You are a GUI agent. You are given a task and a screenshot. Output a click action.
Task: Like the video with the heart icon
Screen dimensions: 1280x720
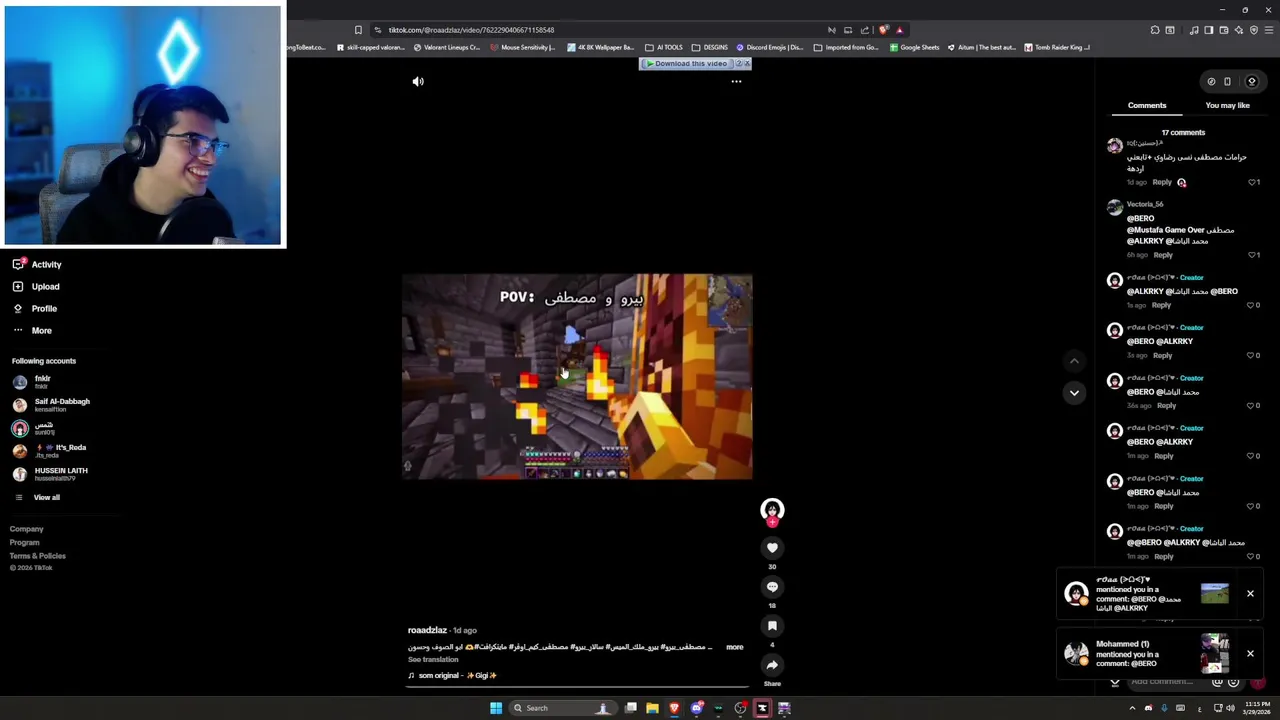(x=772, y=548)
